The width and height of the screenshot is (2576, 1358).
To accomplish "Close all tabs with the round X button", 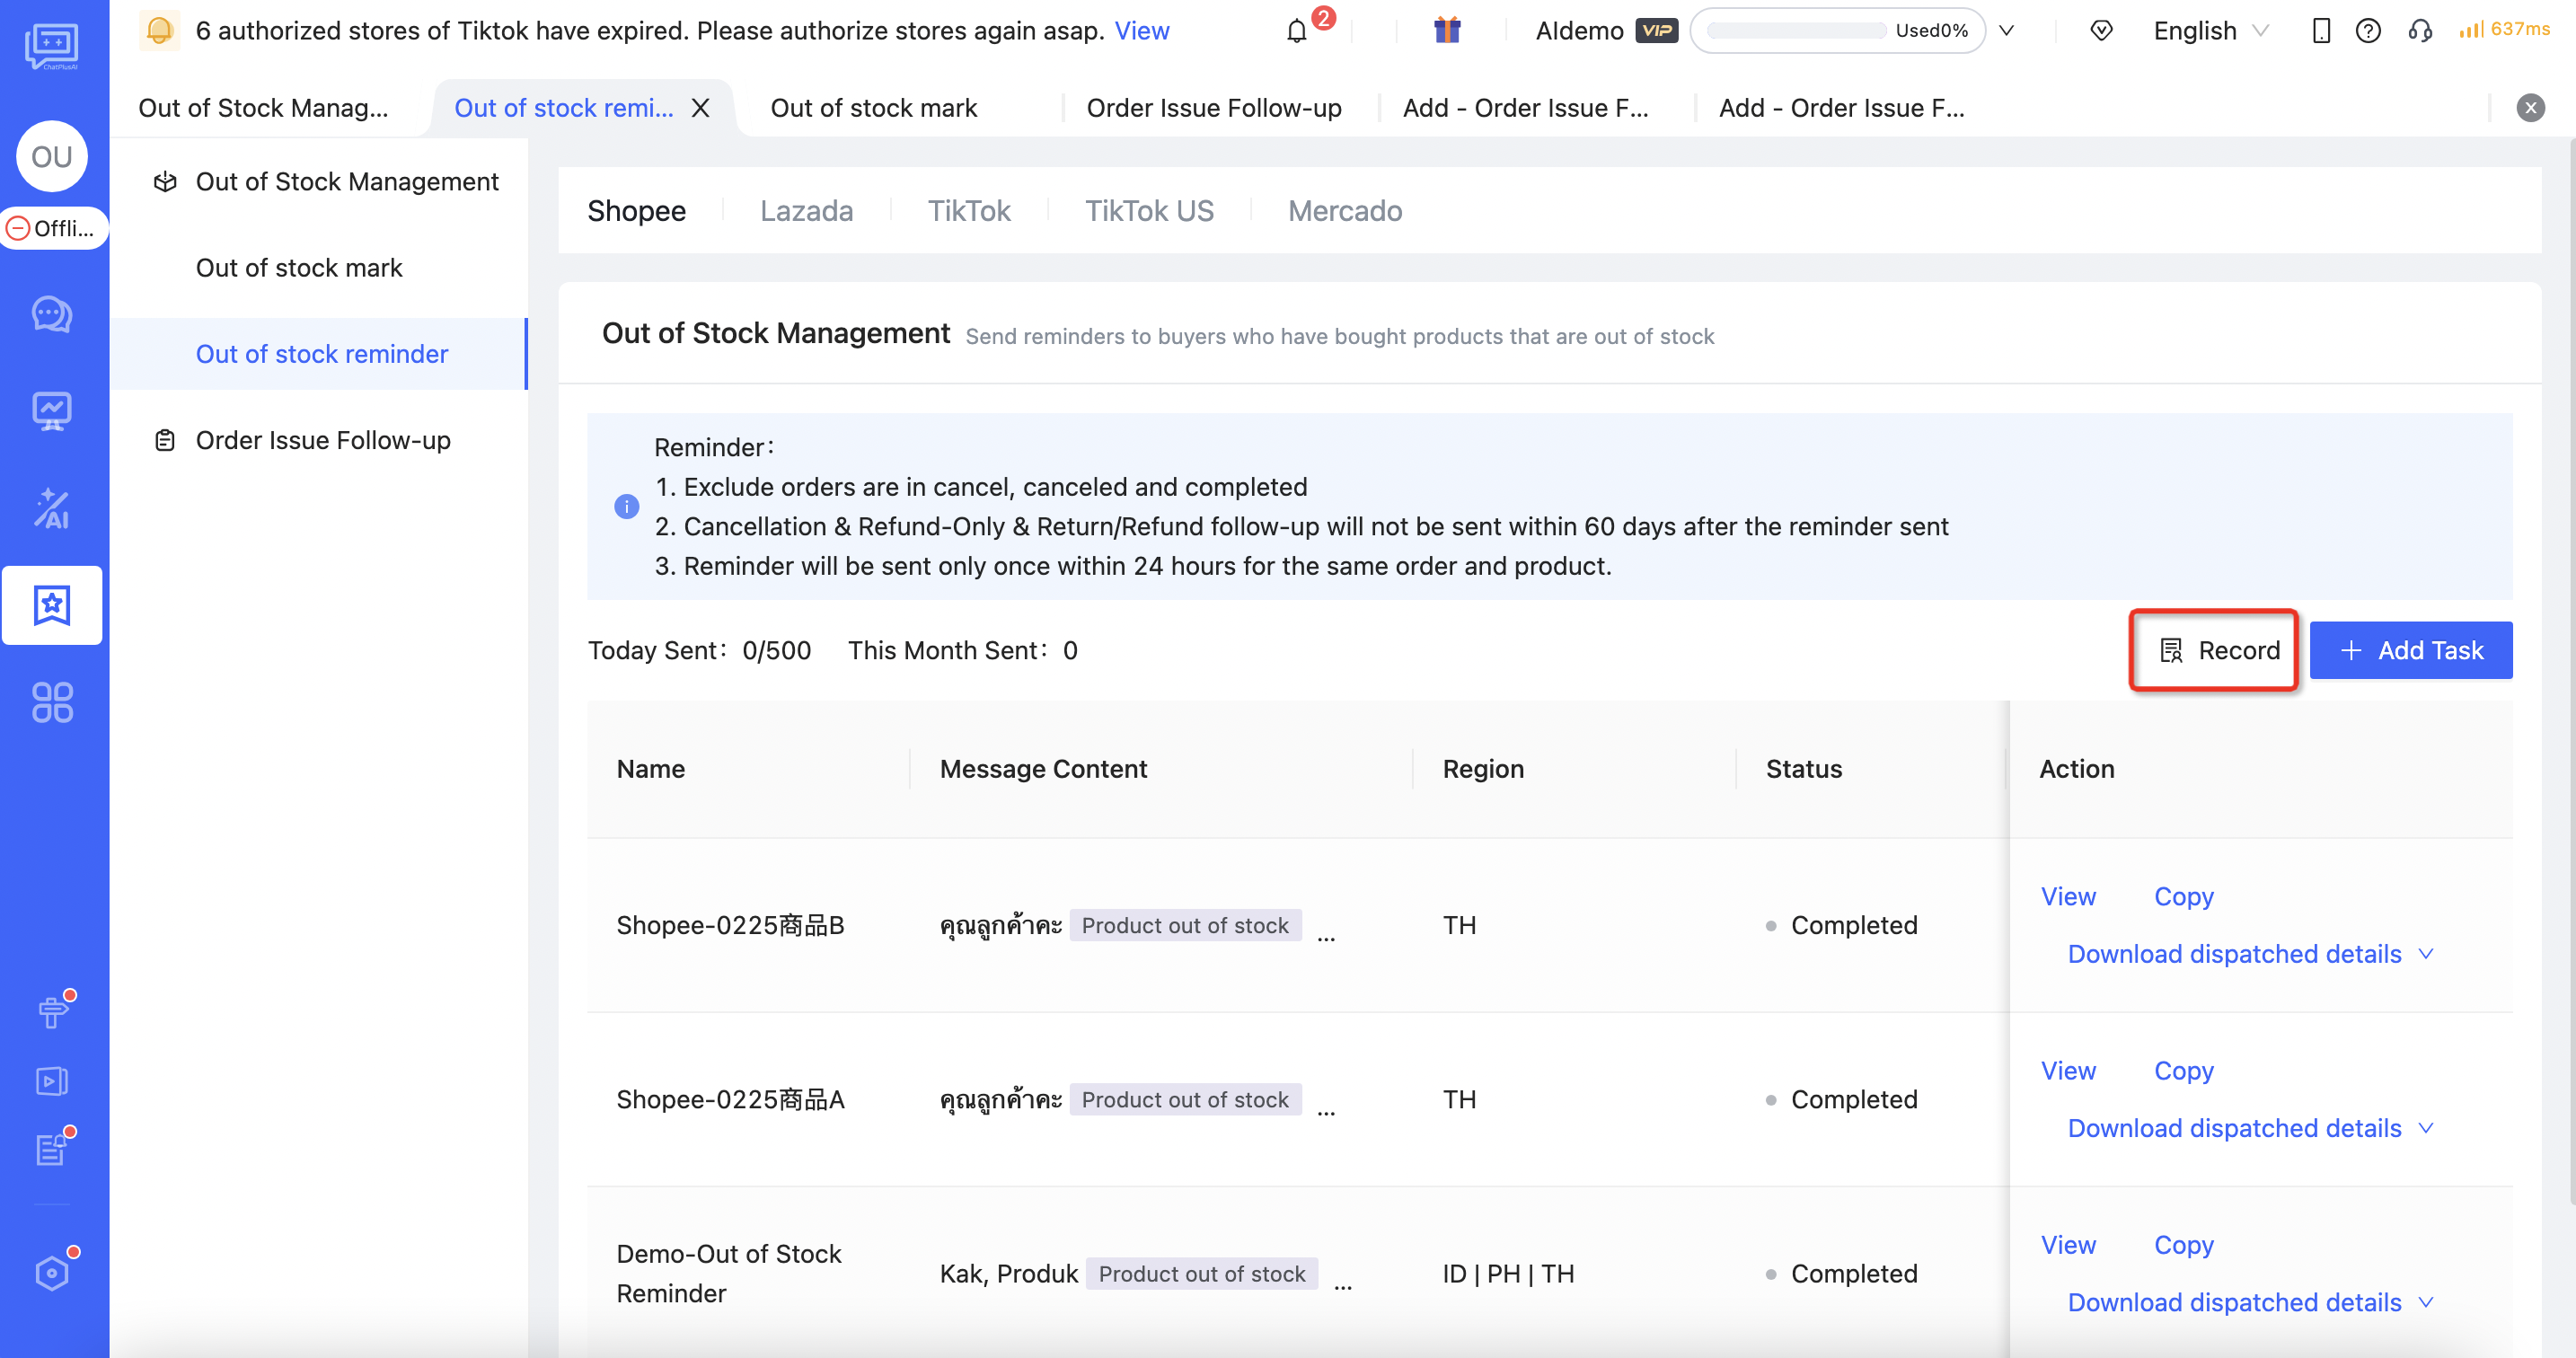I will (x=2530, y=108).
